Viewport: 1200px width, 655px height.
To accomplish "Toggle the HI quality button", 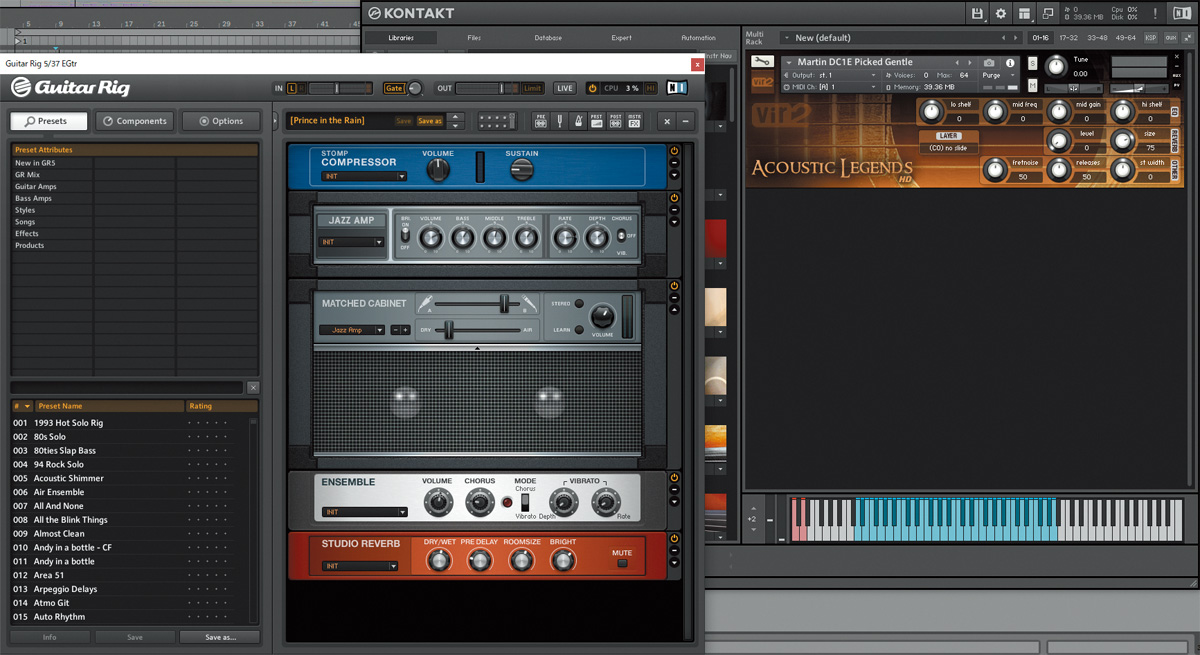I will (x=650, y=88).
